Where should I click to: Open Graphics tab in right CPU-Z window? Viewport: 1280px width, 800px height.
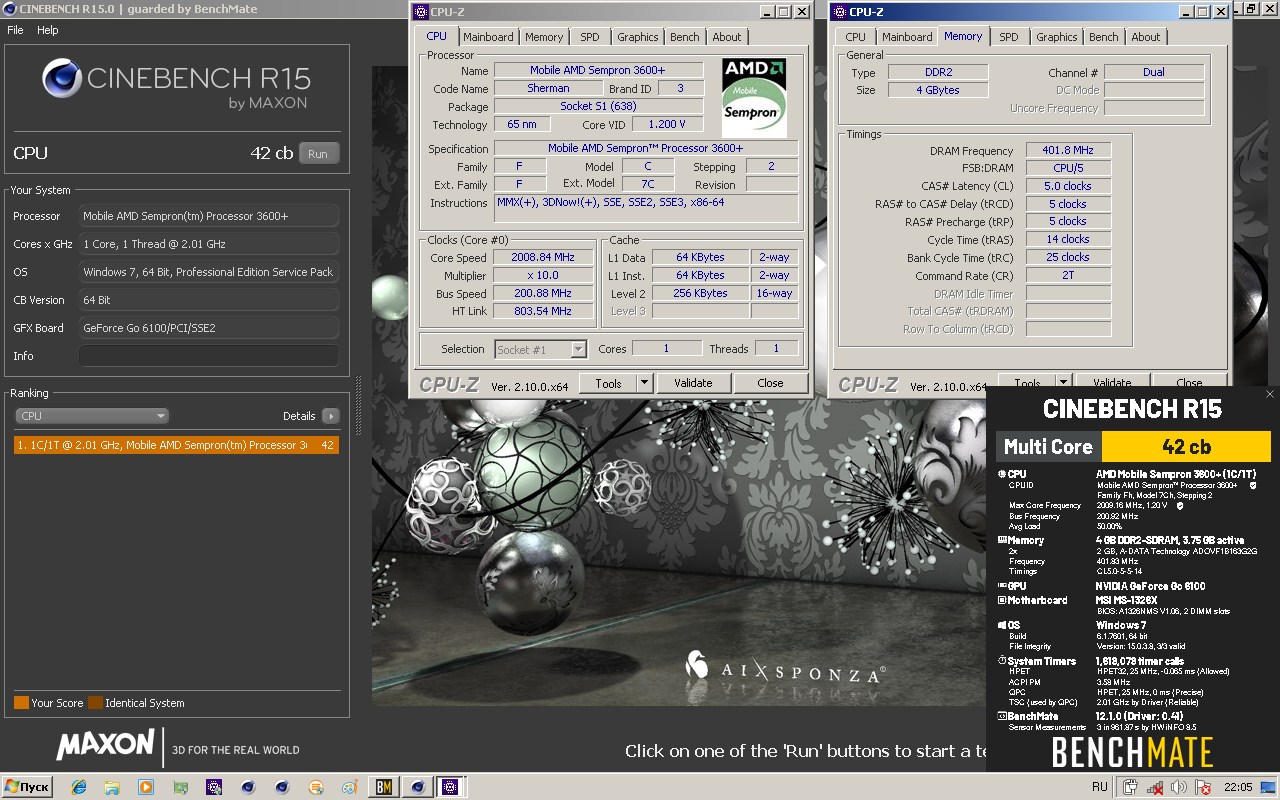click(x=1057, y=37)
